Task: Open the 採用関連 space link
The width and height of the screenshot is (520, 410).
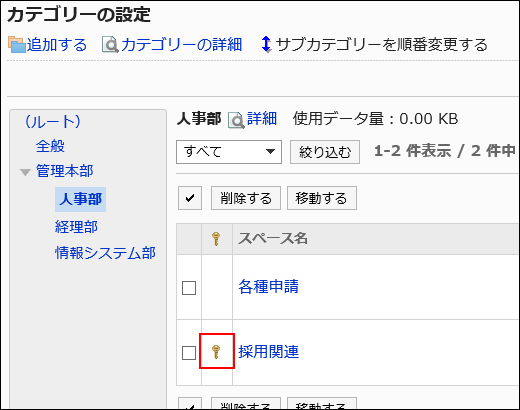Action: click(x=269, y=352)
